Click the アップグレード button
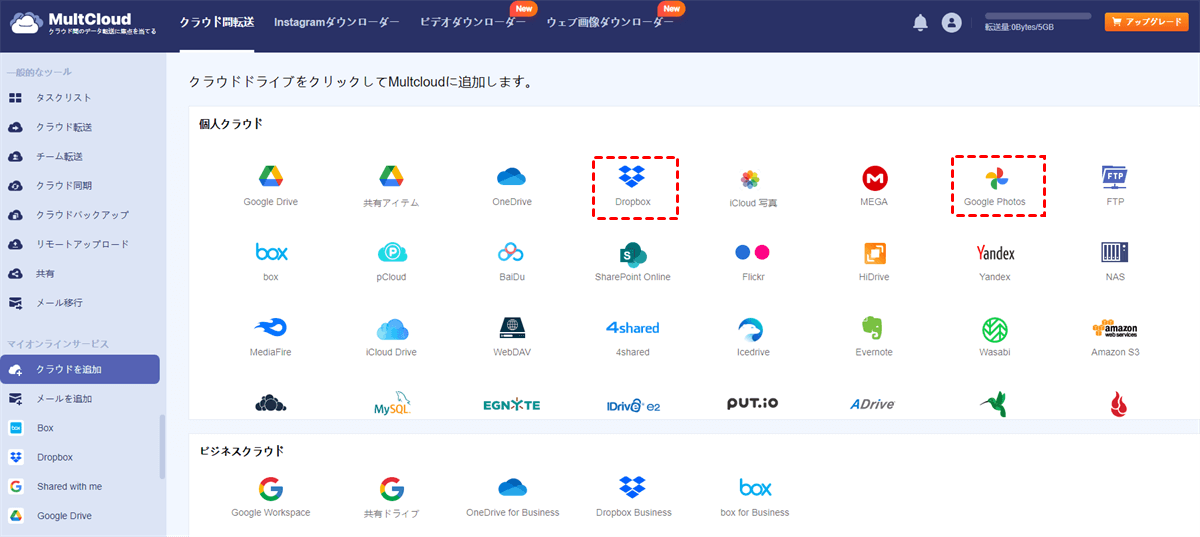 pyautogui.click(x=1147, y=22)
